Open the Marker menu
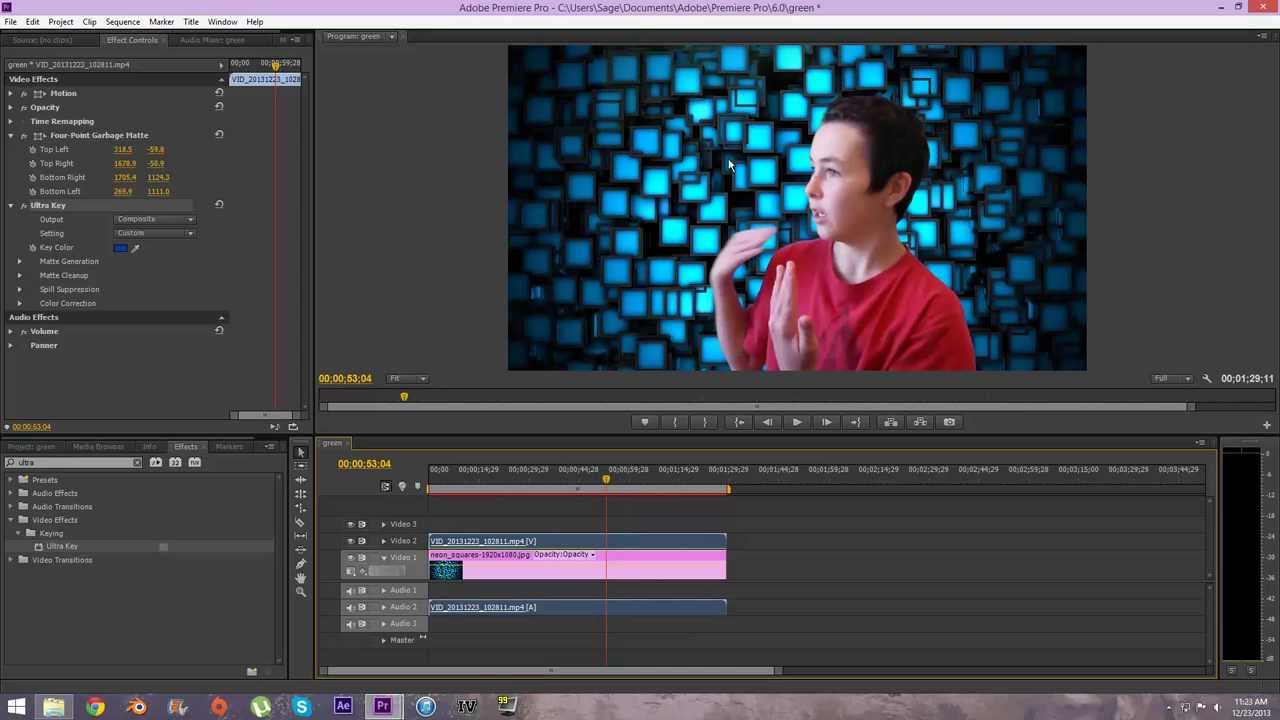This screenshot has width=1280, height=720. tap(161, 21)
